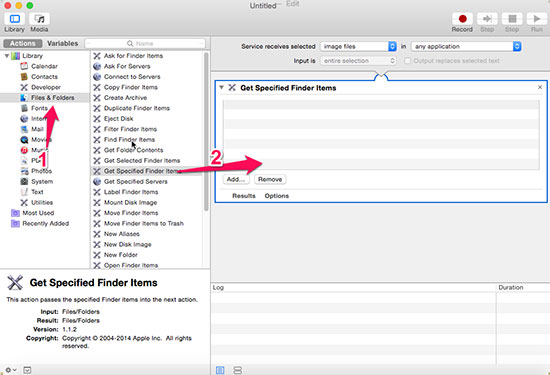The width and height of the screenshot is (550, 375).
Task: Enable Output replaces selected text checkbox
Action: tap(407, 61)
